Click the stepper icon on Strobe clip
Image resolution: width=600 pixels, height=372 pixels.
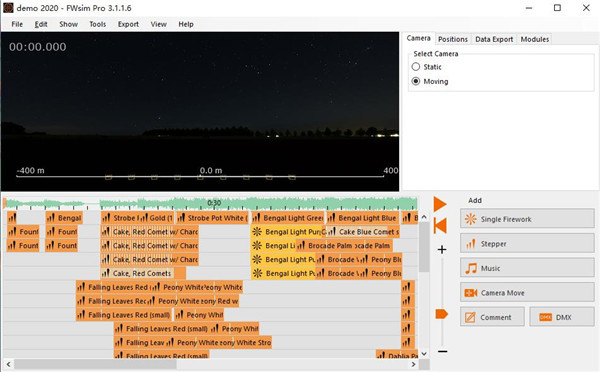(x=106, y=218)
